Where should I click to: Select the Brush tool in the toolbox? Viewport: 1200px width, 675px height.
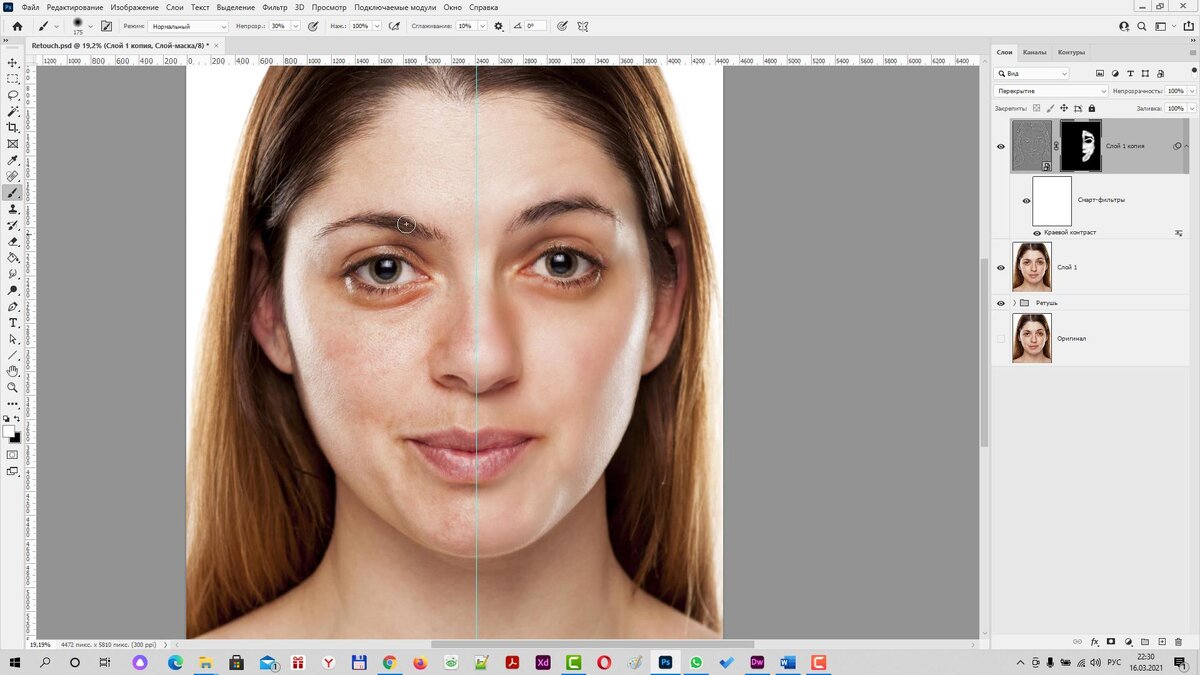click(13, 192)
